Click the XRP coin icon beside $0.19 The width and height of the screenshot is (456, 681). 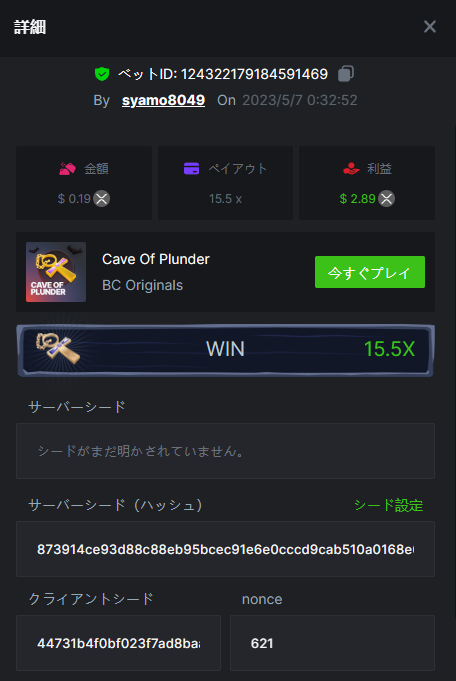(x=102, y=198)
